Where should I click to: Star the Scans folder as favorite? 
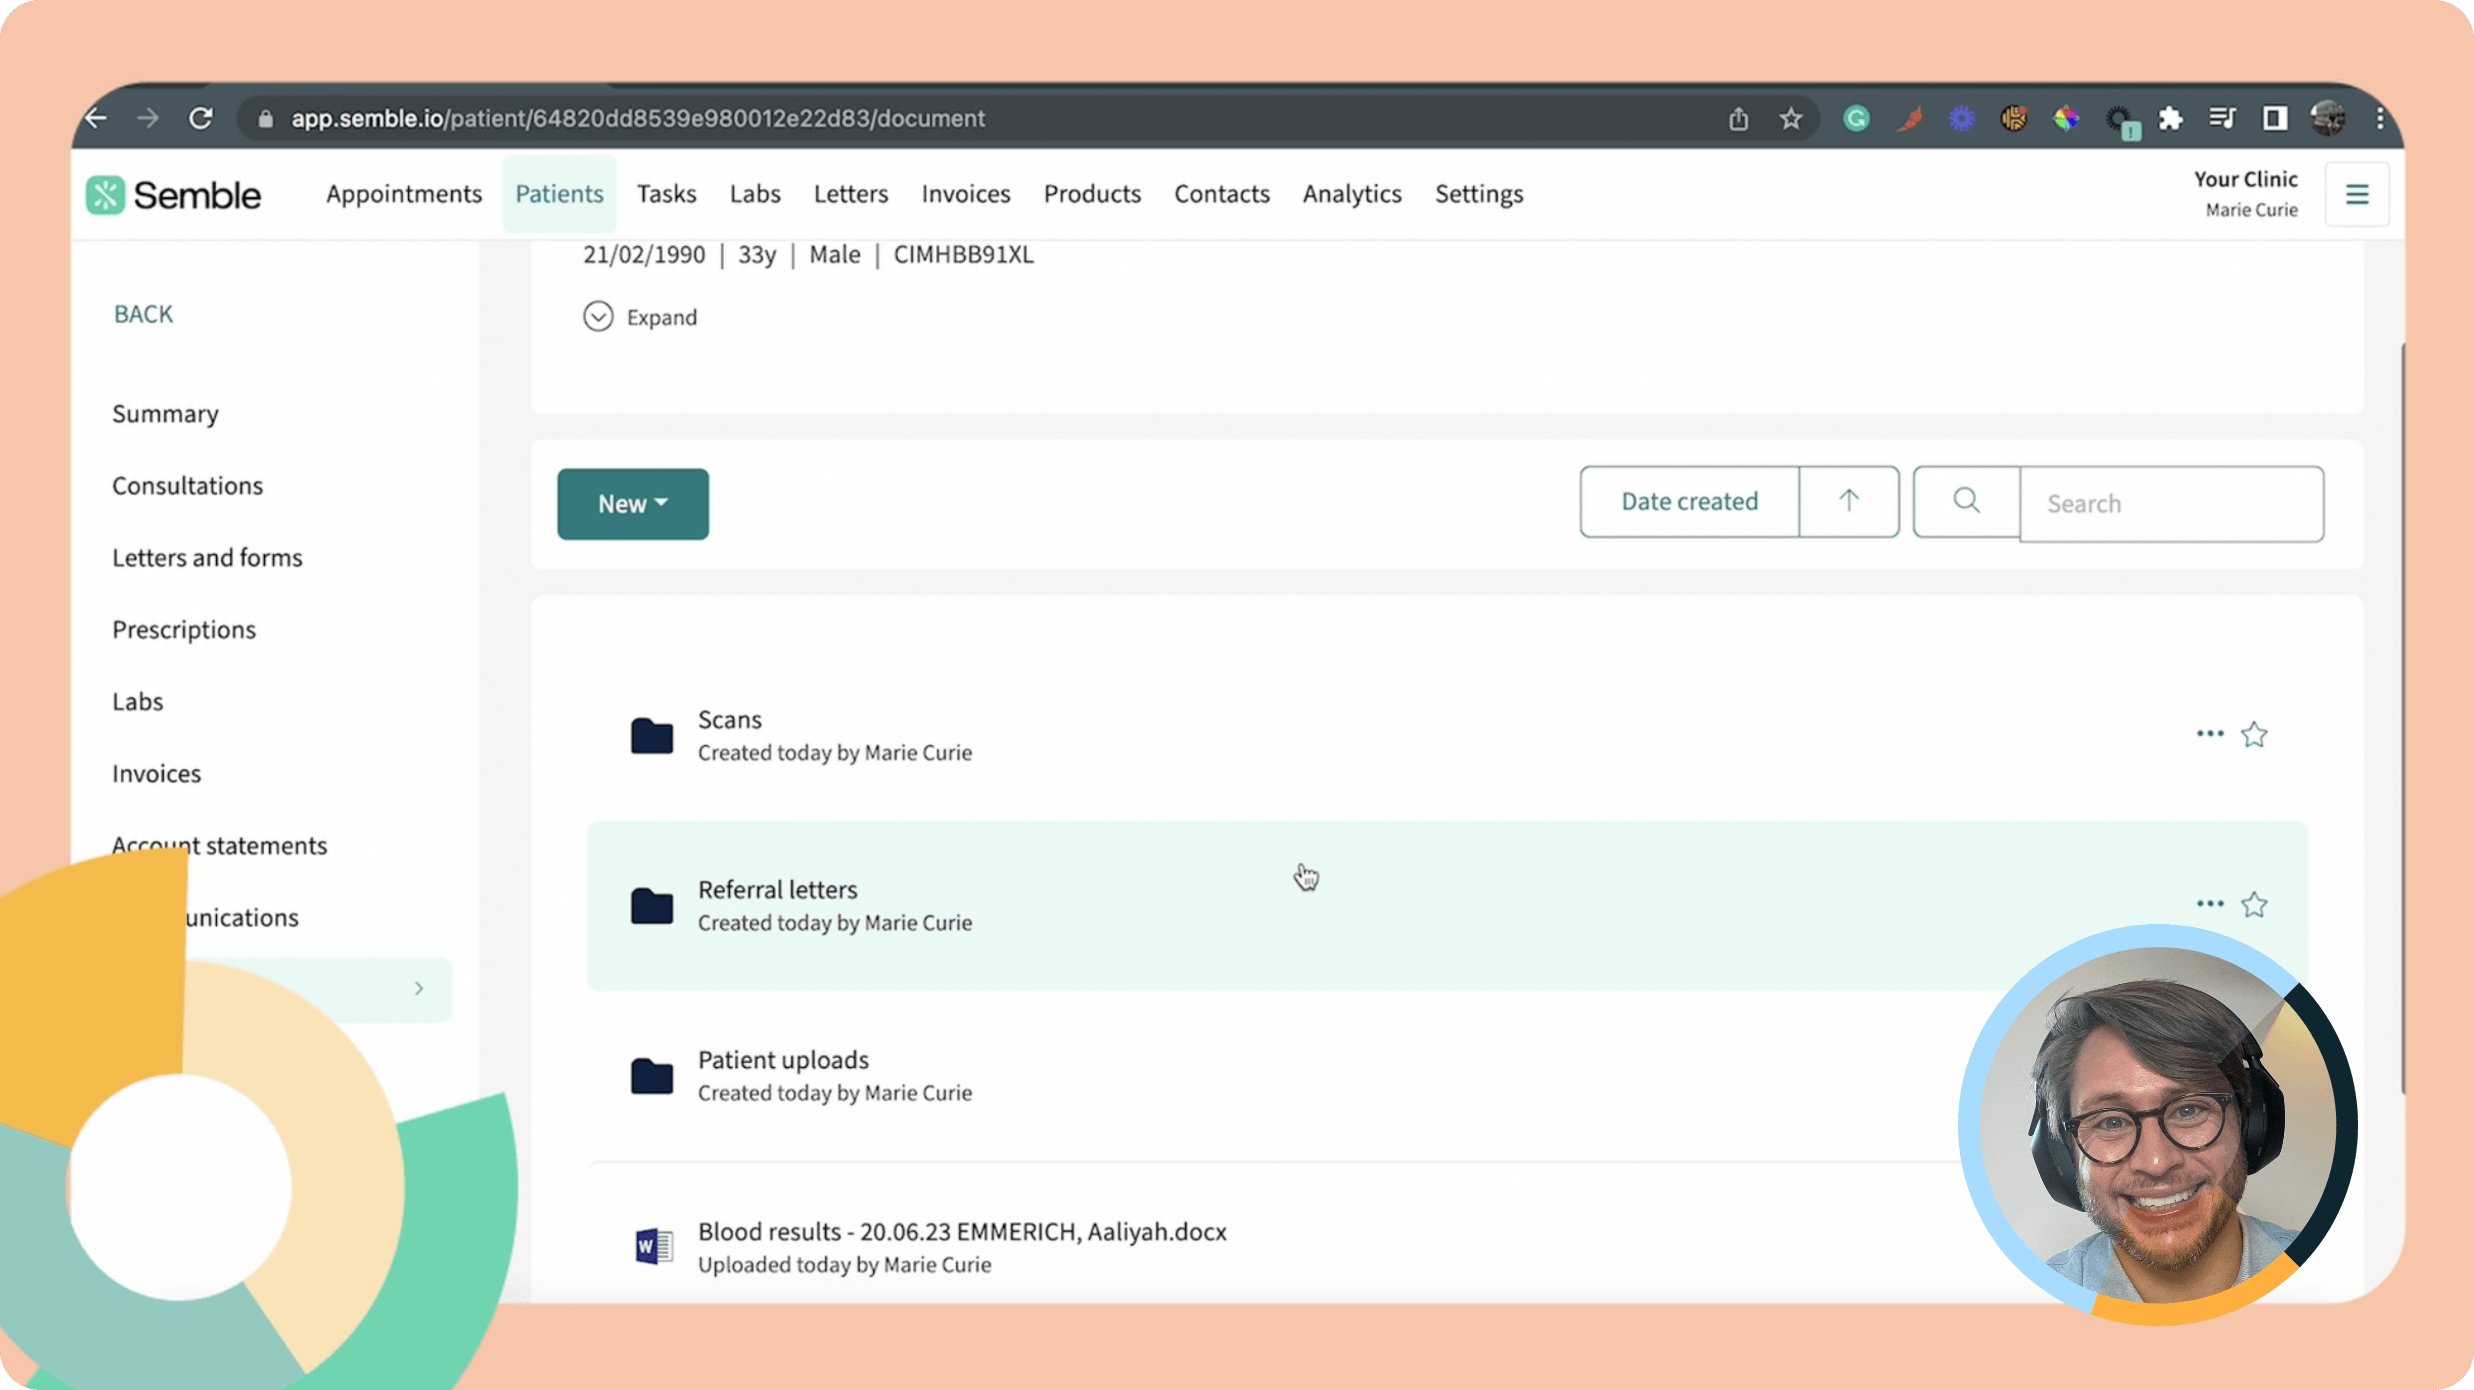[x=2254, y=735]
